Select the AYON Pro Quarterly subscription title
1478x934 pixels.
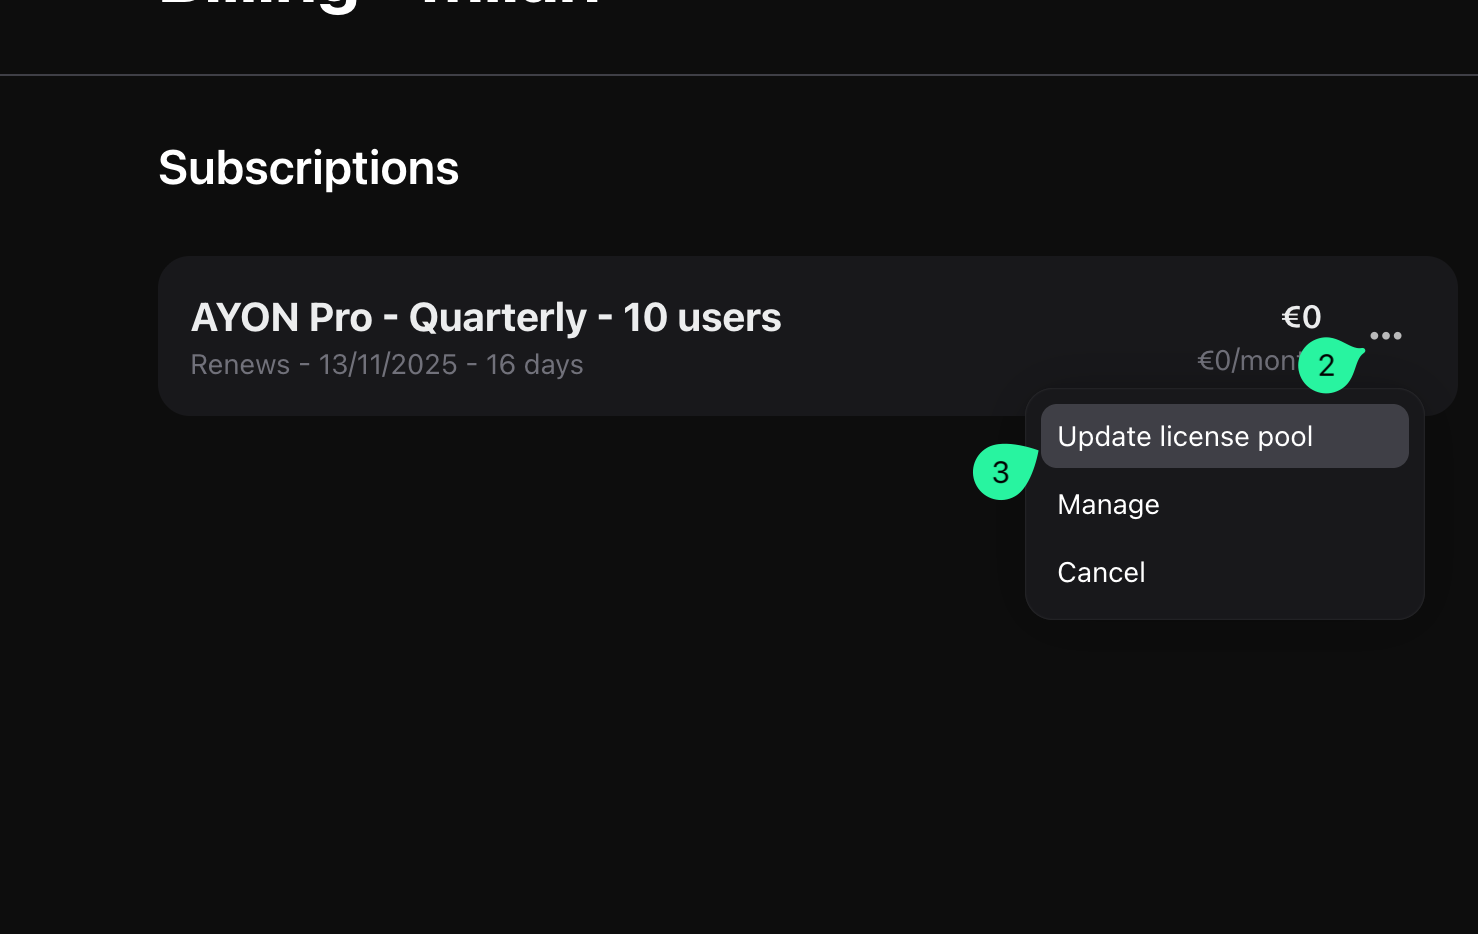tap(486, 317)
